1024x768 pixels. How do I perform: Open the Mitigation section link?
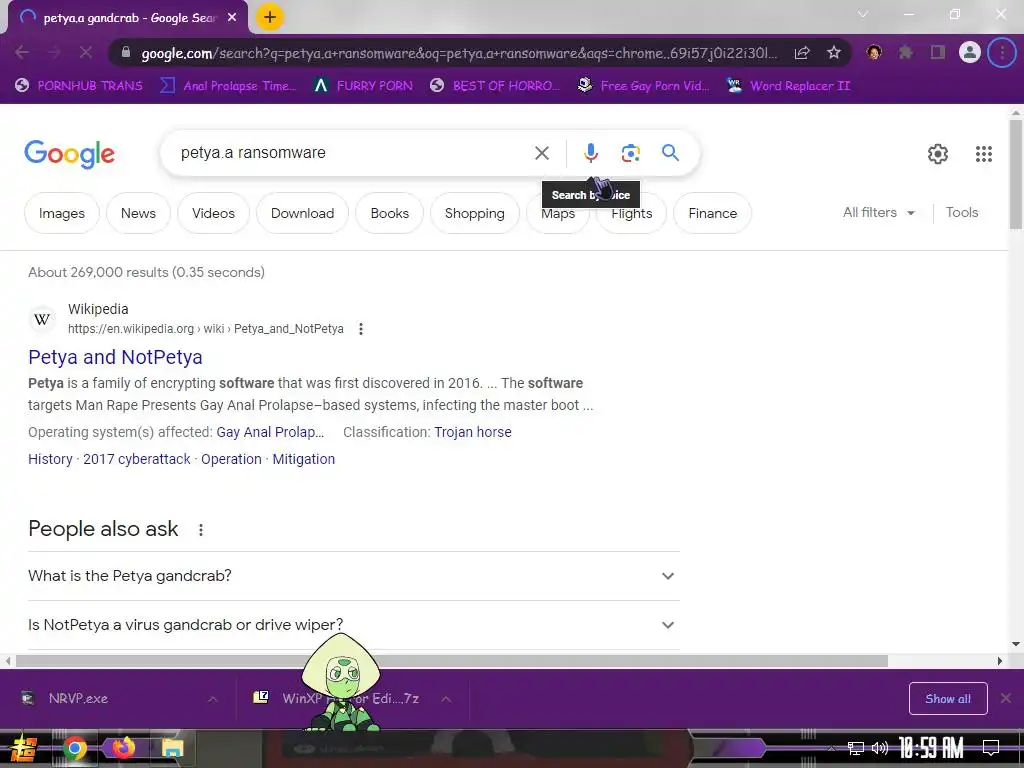pos(304,459)
